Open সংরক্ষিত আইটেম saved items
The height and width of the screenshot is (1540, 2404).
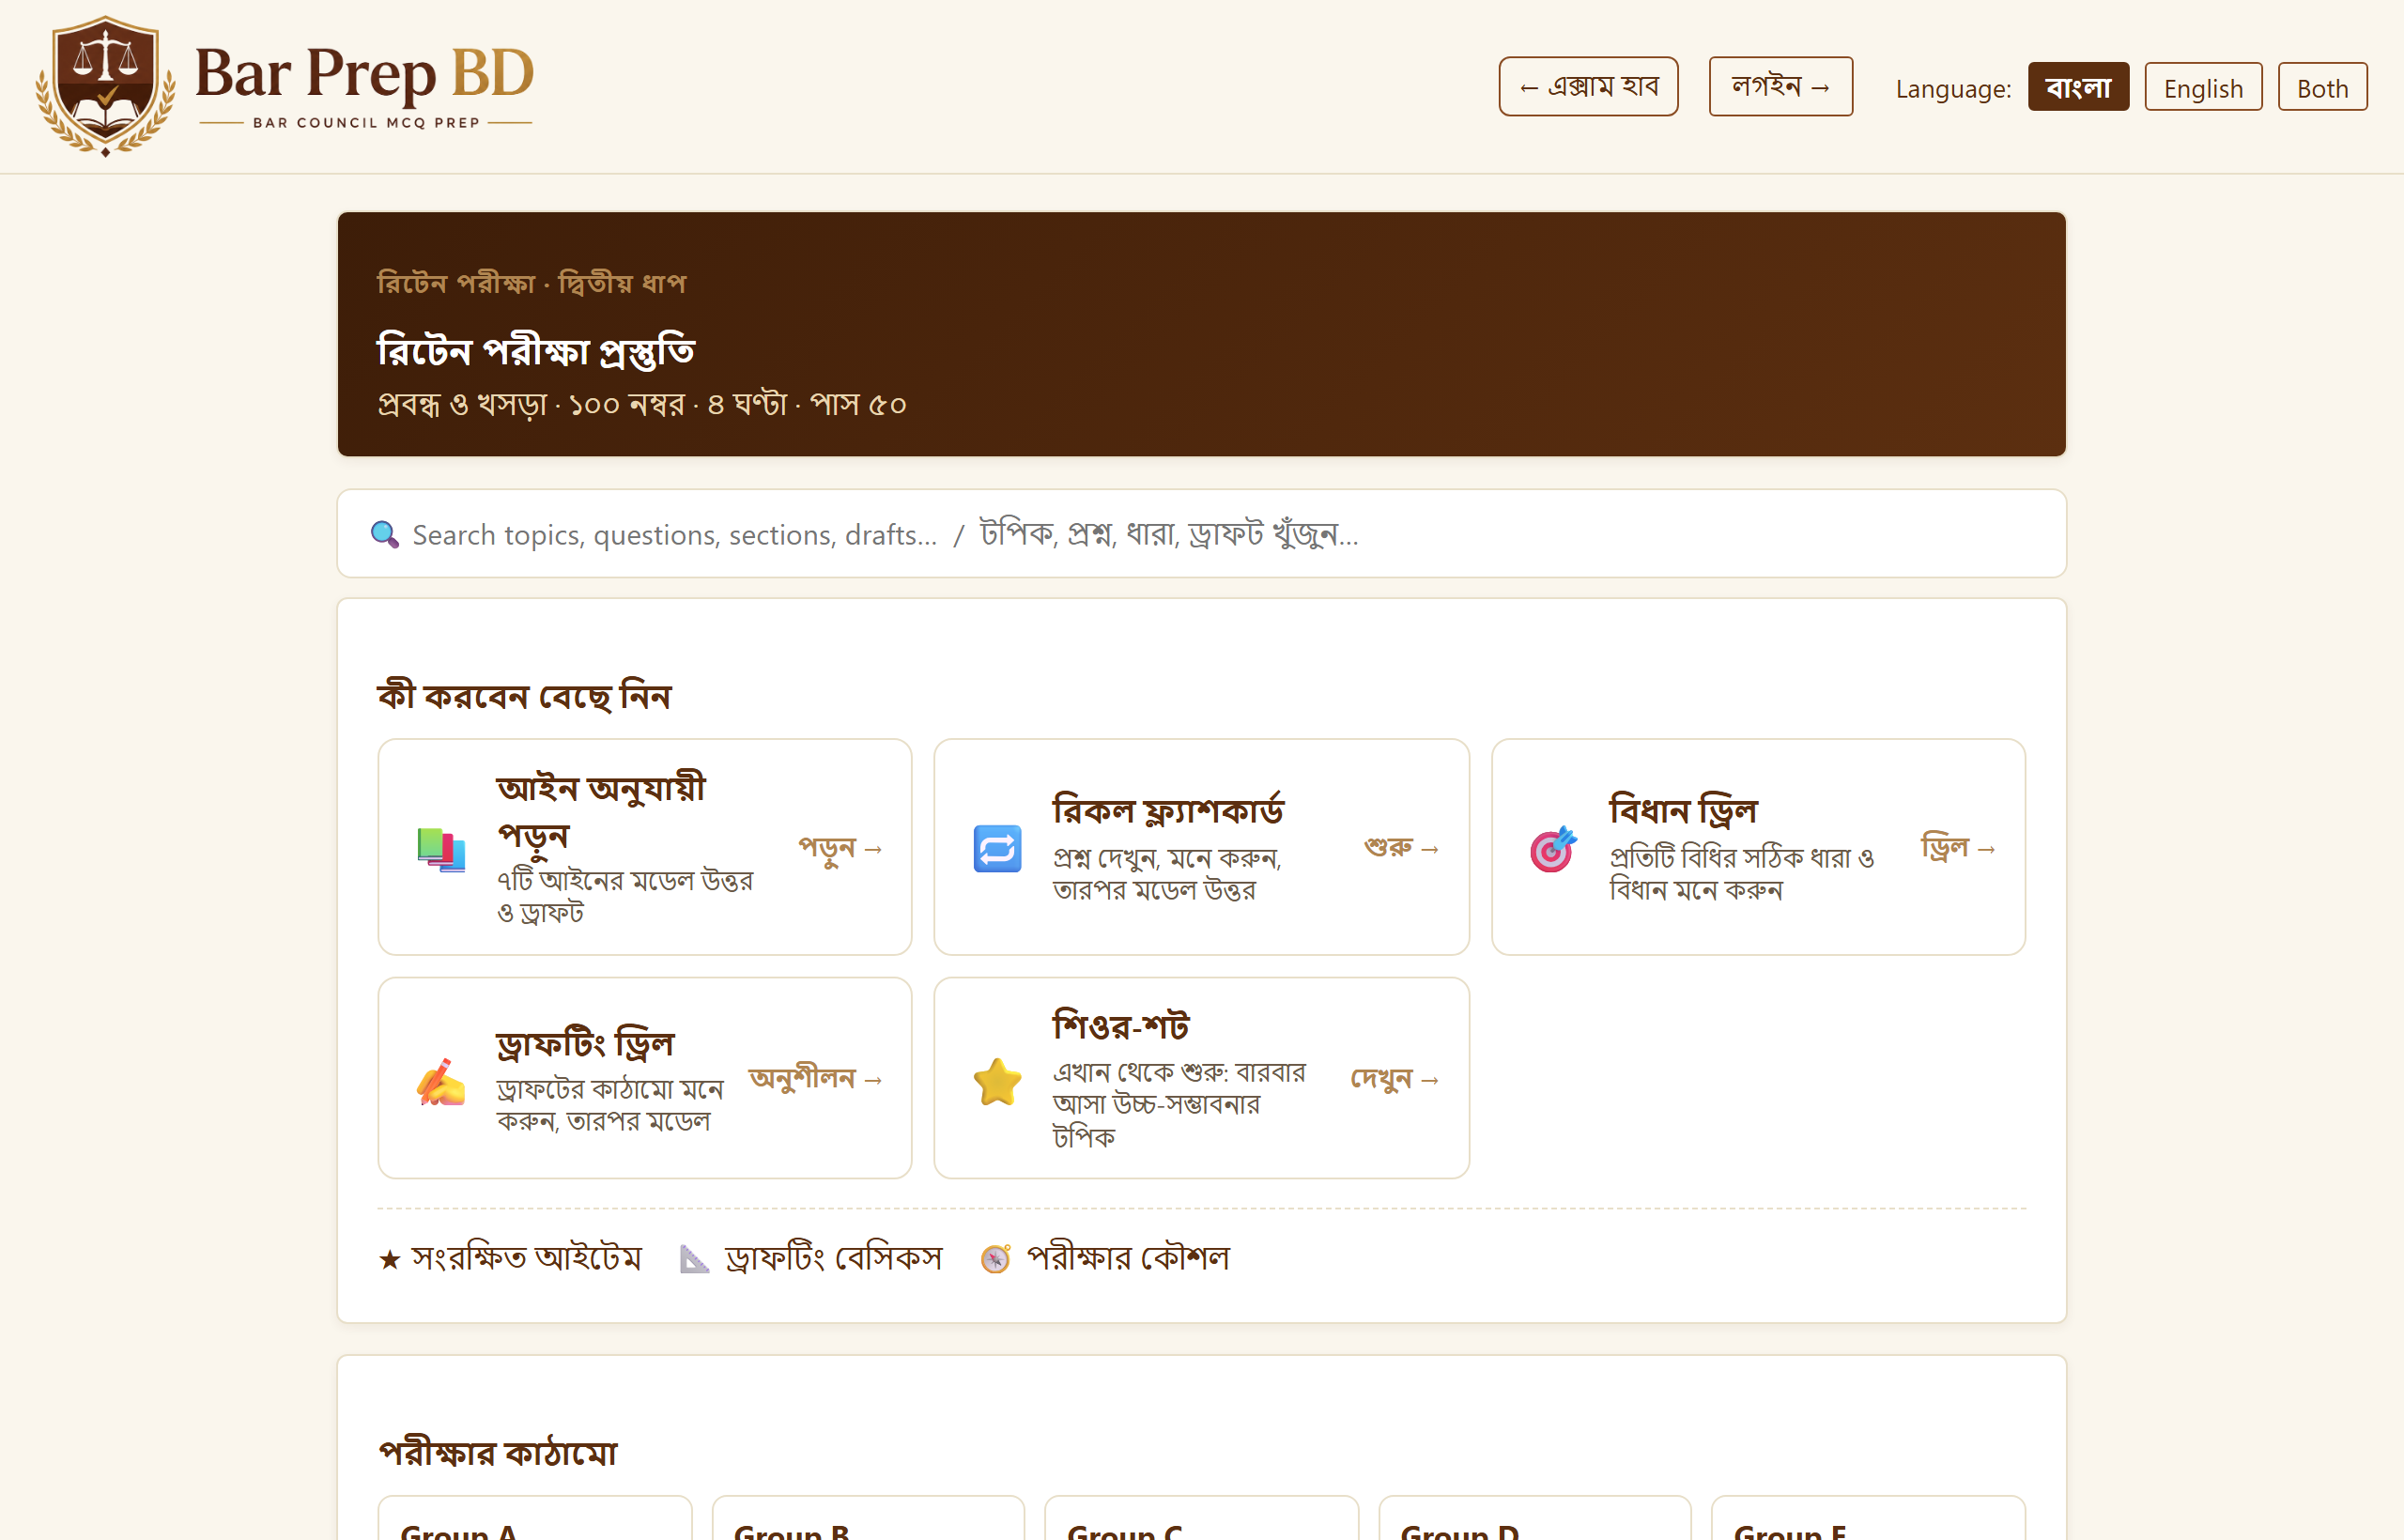(510, 1258)
